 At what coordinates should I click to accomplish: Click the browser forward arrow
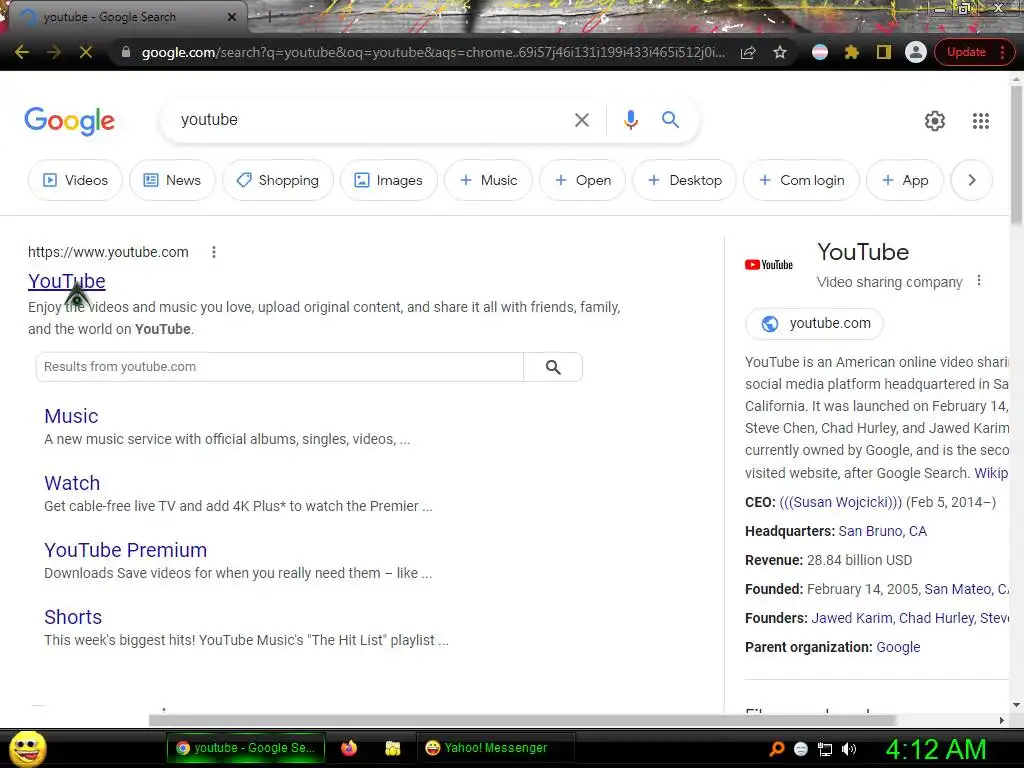pyautogui.click(x=54, y=52)
